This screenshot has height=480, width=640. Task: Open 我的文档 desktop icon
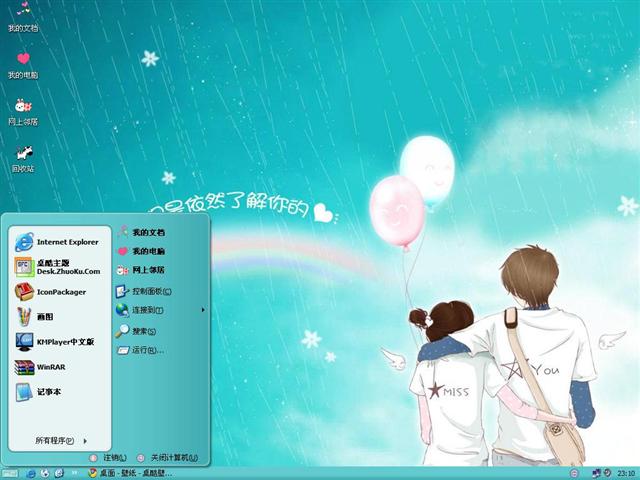[23, 17]
